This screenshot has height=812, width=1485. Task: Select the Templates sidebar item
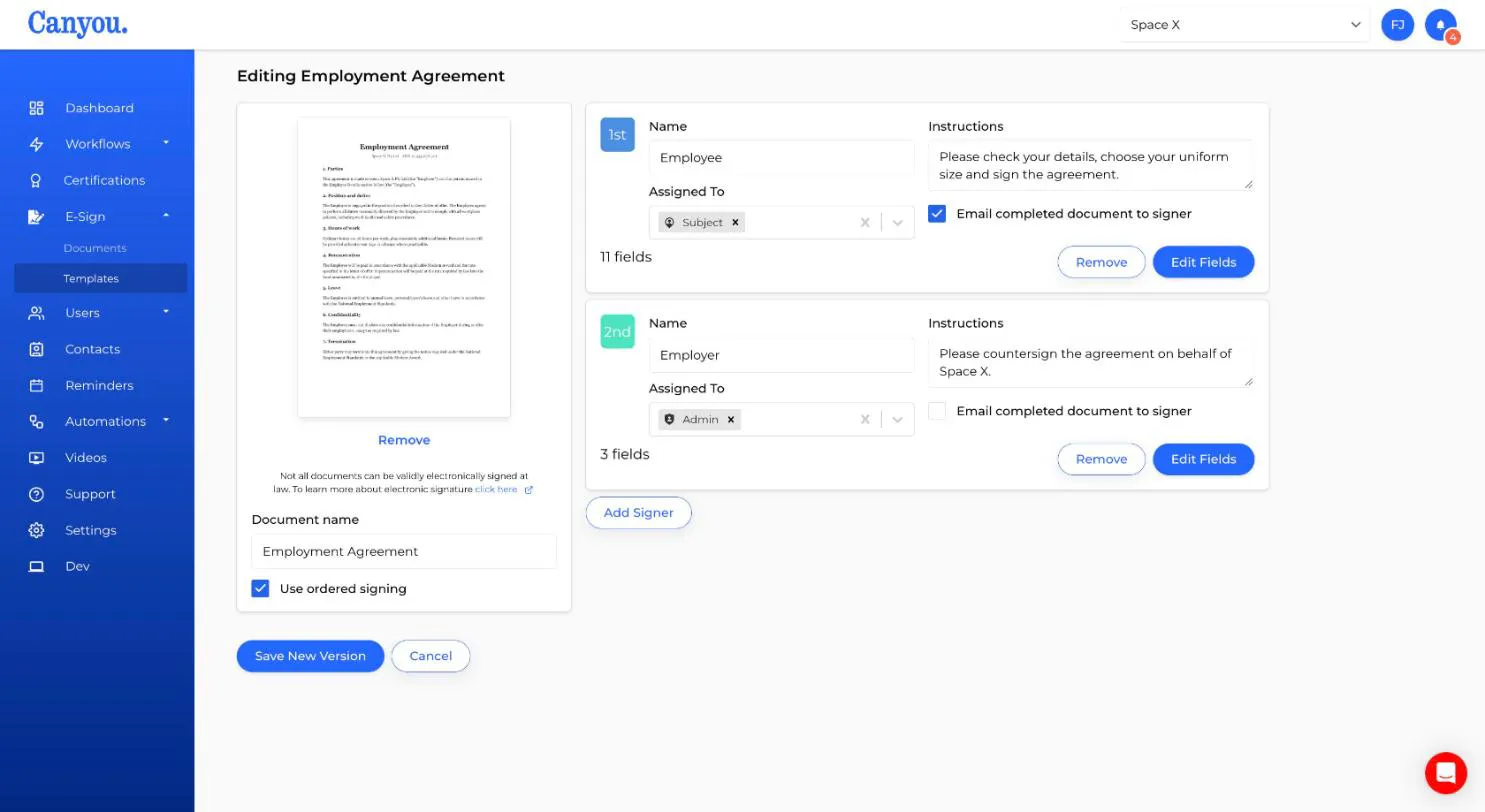(100, 278)
